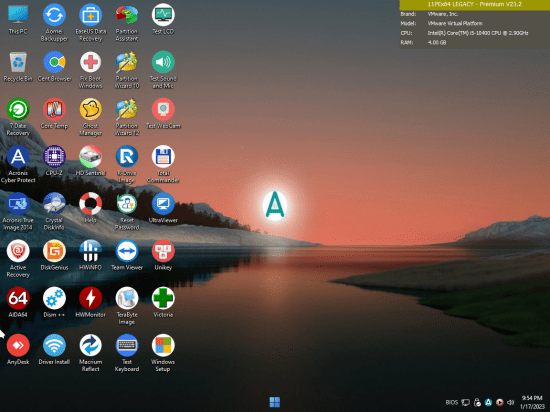The height and width of the screenshot is (412, 550).
Task: Click the BIOS tray label
Action: 451,403
